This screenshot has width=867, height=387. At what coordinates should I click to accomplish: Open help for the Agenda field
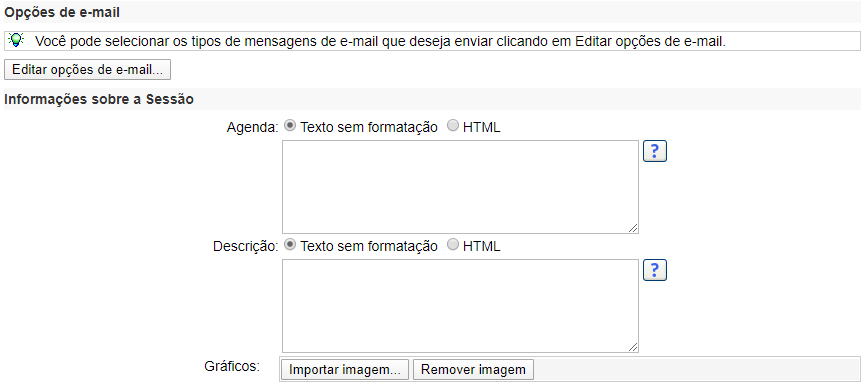(655, 151)
